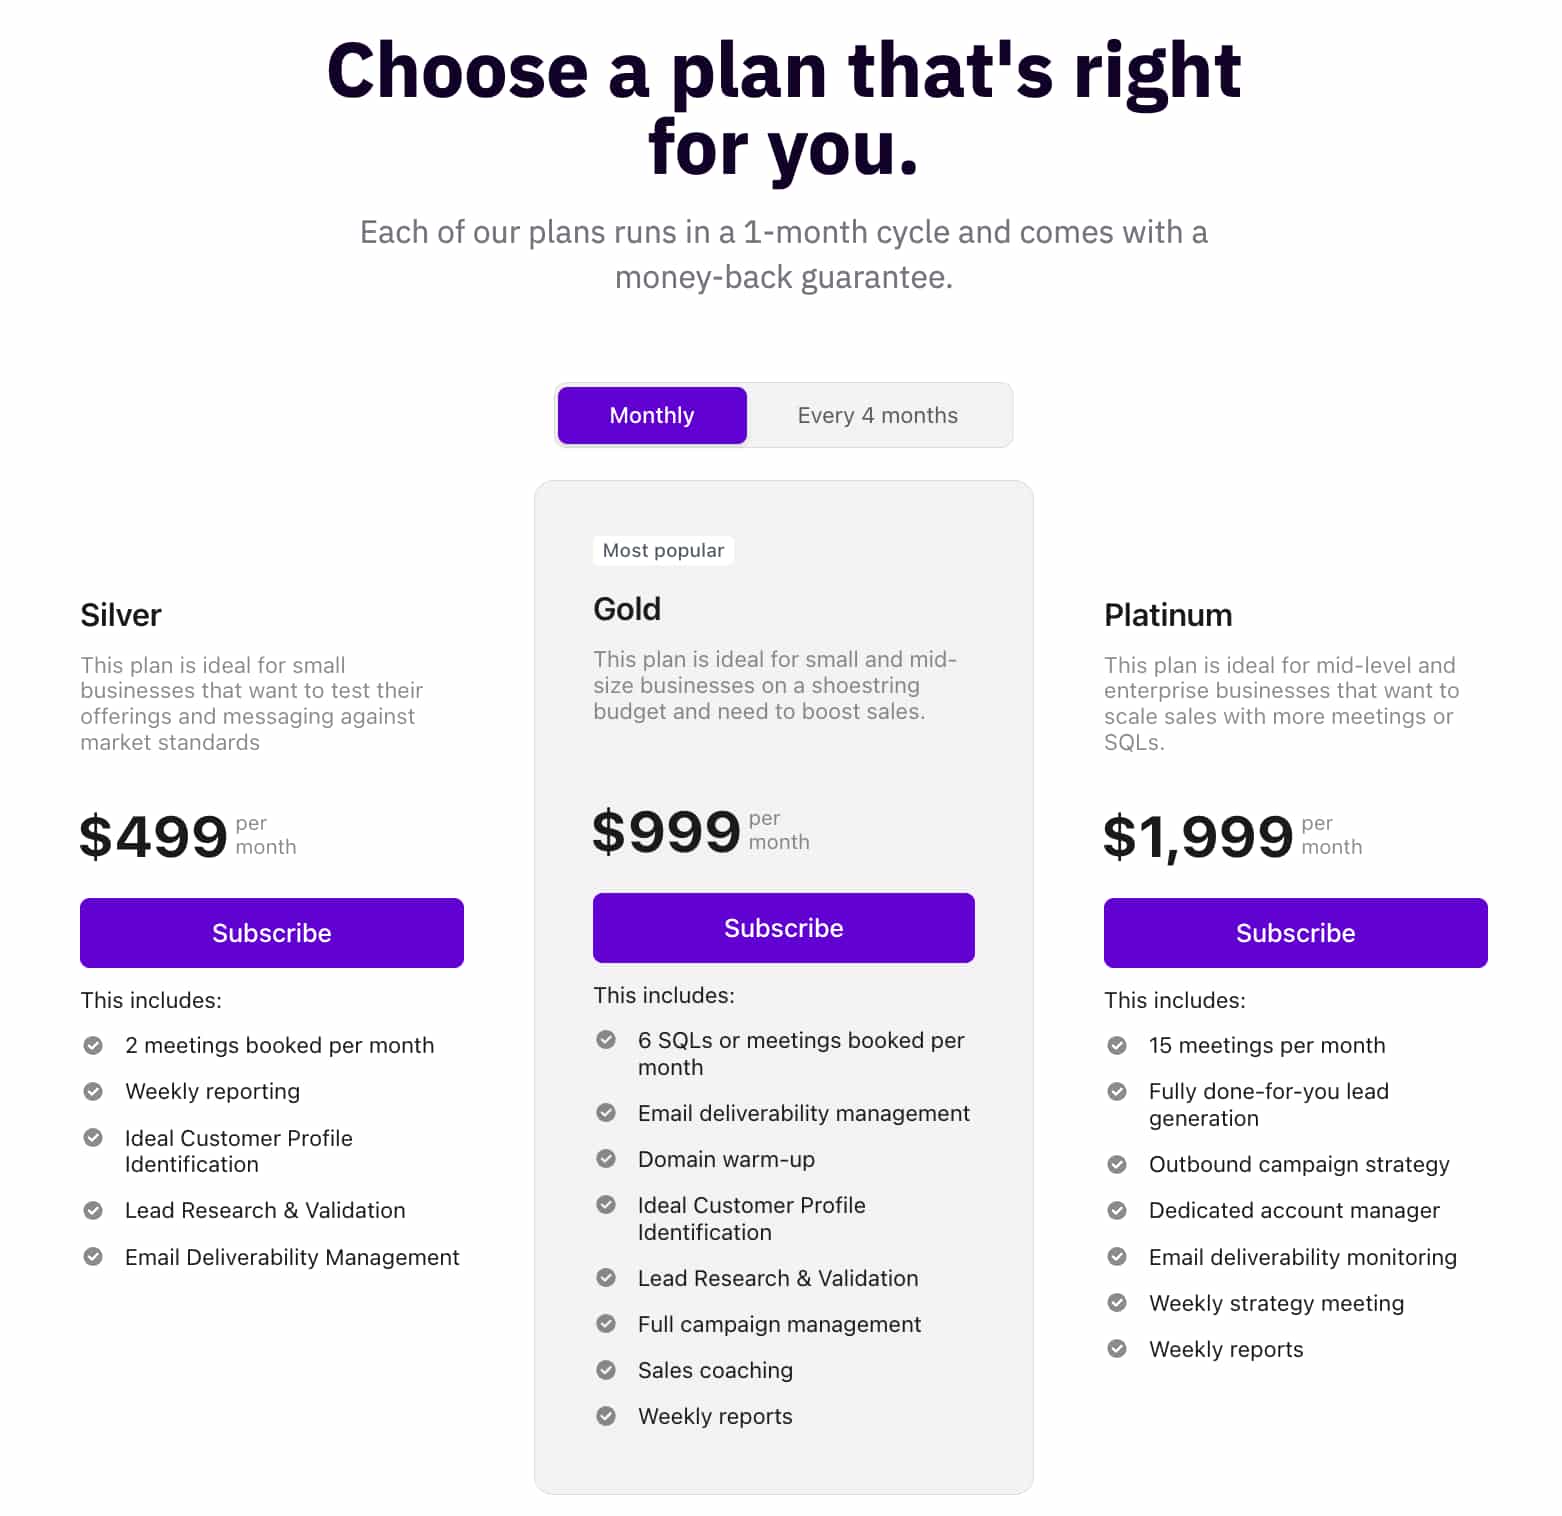Select the Monthly billing option

pos(651,415)
